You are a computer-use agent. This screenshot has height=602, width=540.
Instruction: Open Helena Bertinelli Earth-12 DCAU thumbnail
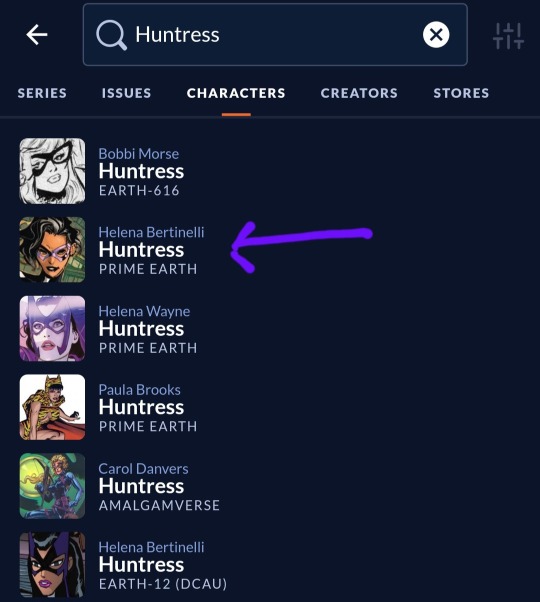coord(52,564)
